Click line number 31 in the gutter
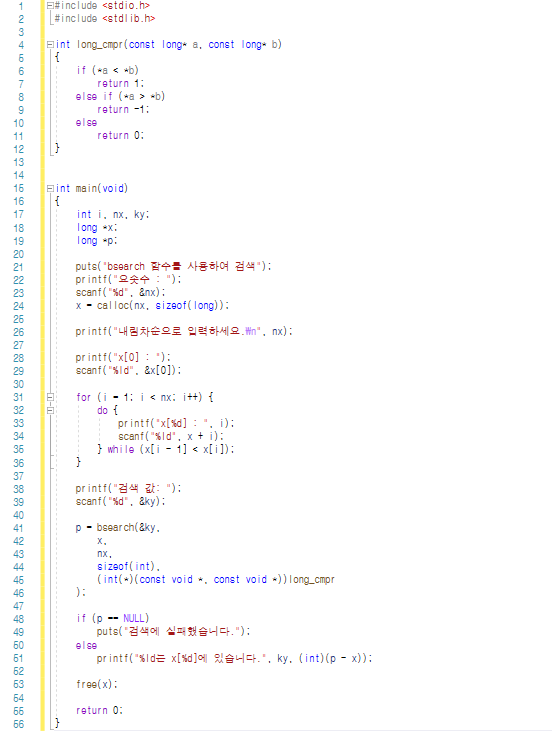The width and height of the screenshot is (552, 731). [19, 397]
